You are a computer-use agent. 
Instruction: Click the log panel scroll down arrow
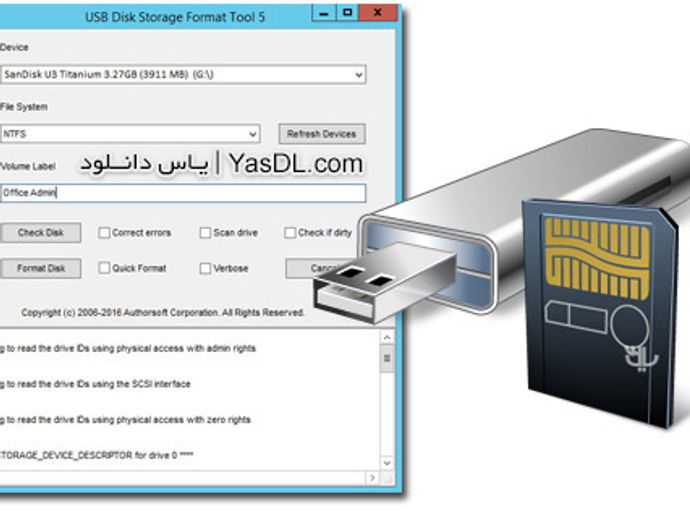pyautogui.click(x=387, y=463)
